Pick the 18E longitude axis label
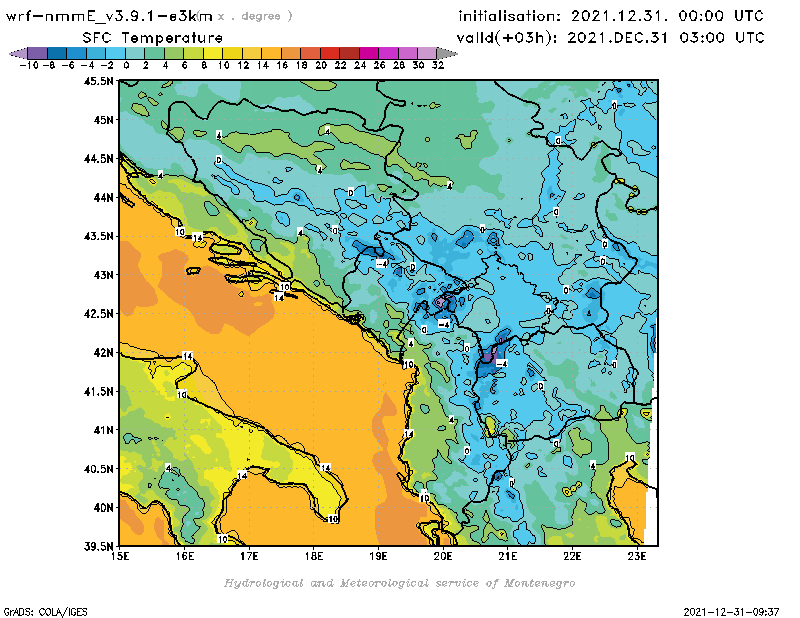Viewport: 800px width, 618px height. coord(314,556)
